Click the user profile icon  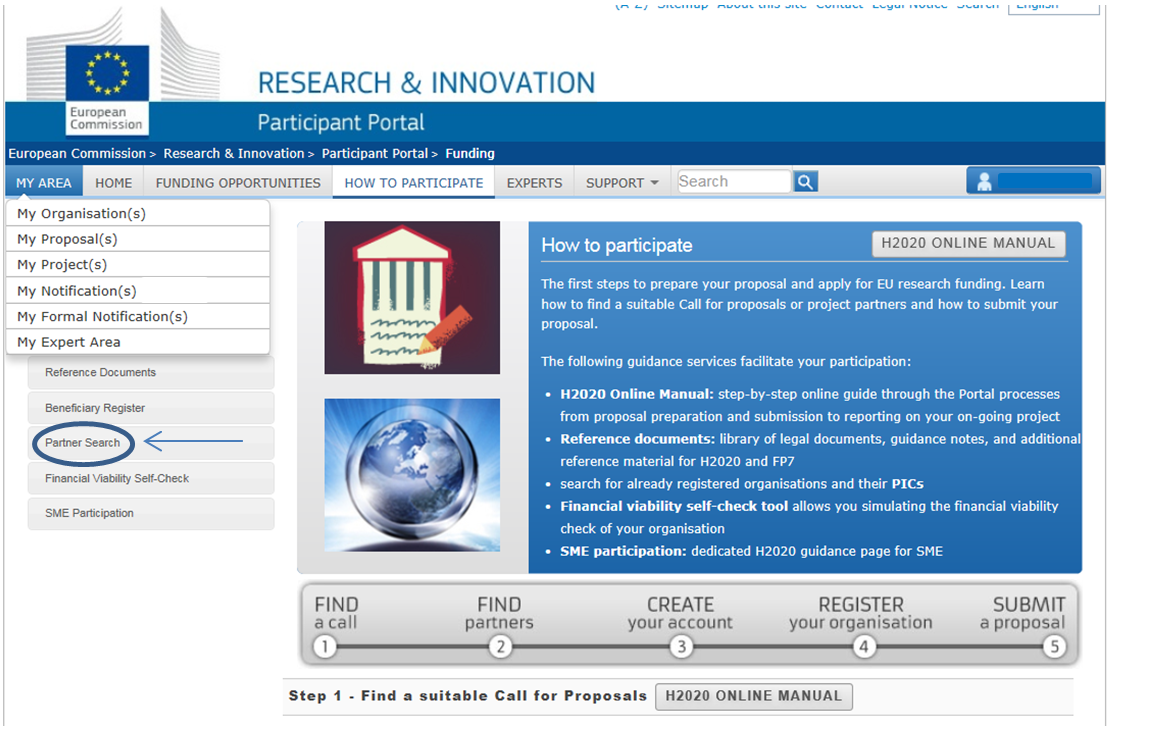(984, 182)
